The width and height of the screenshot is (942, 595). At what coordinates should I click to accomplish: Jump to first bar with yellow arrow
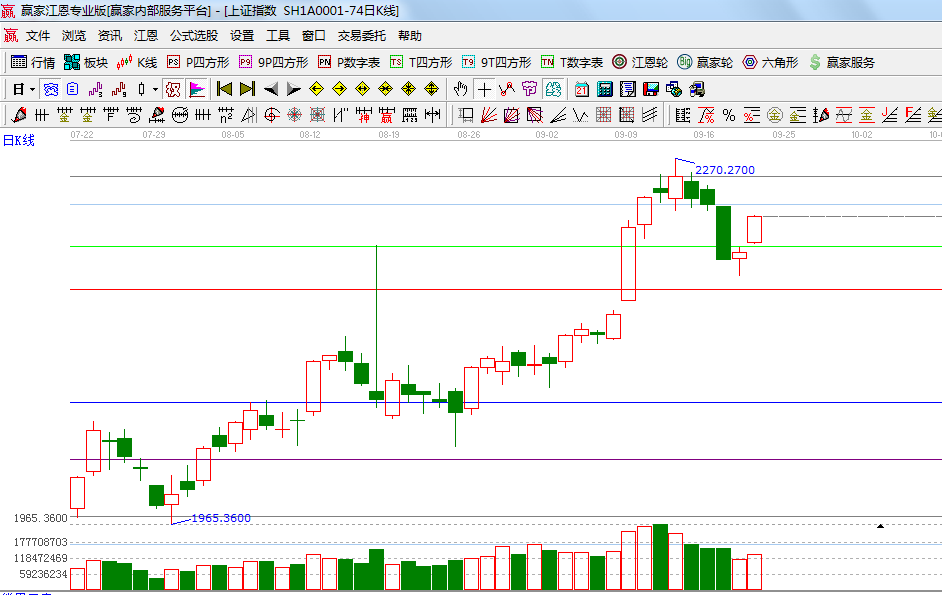coord(224,89)
